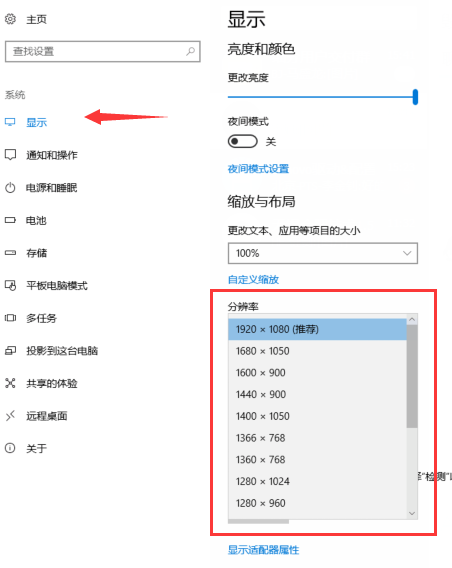Open night light settings link
Image resolution: width=452 pixels, height=568 pixels.
tap(258, 169)
